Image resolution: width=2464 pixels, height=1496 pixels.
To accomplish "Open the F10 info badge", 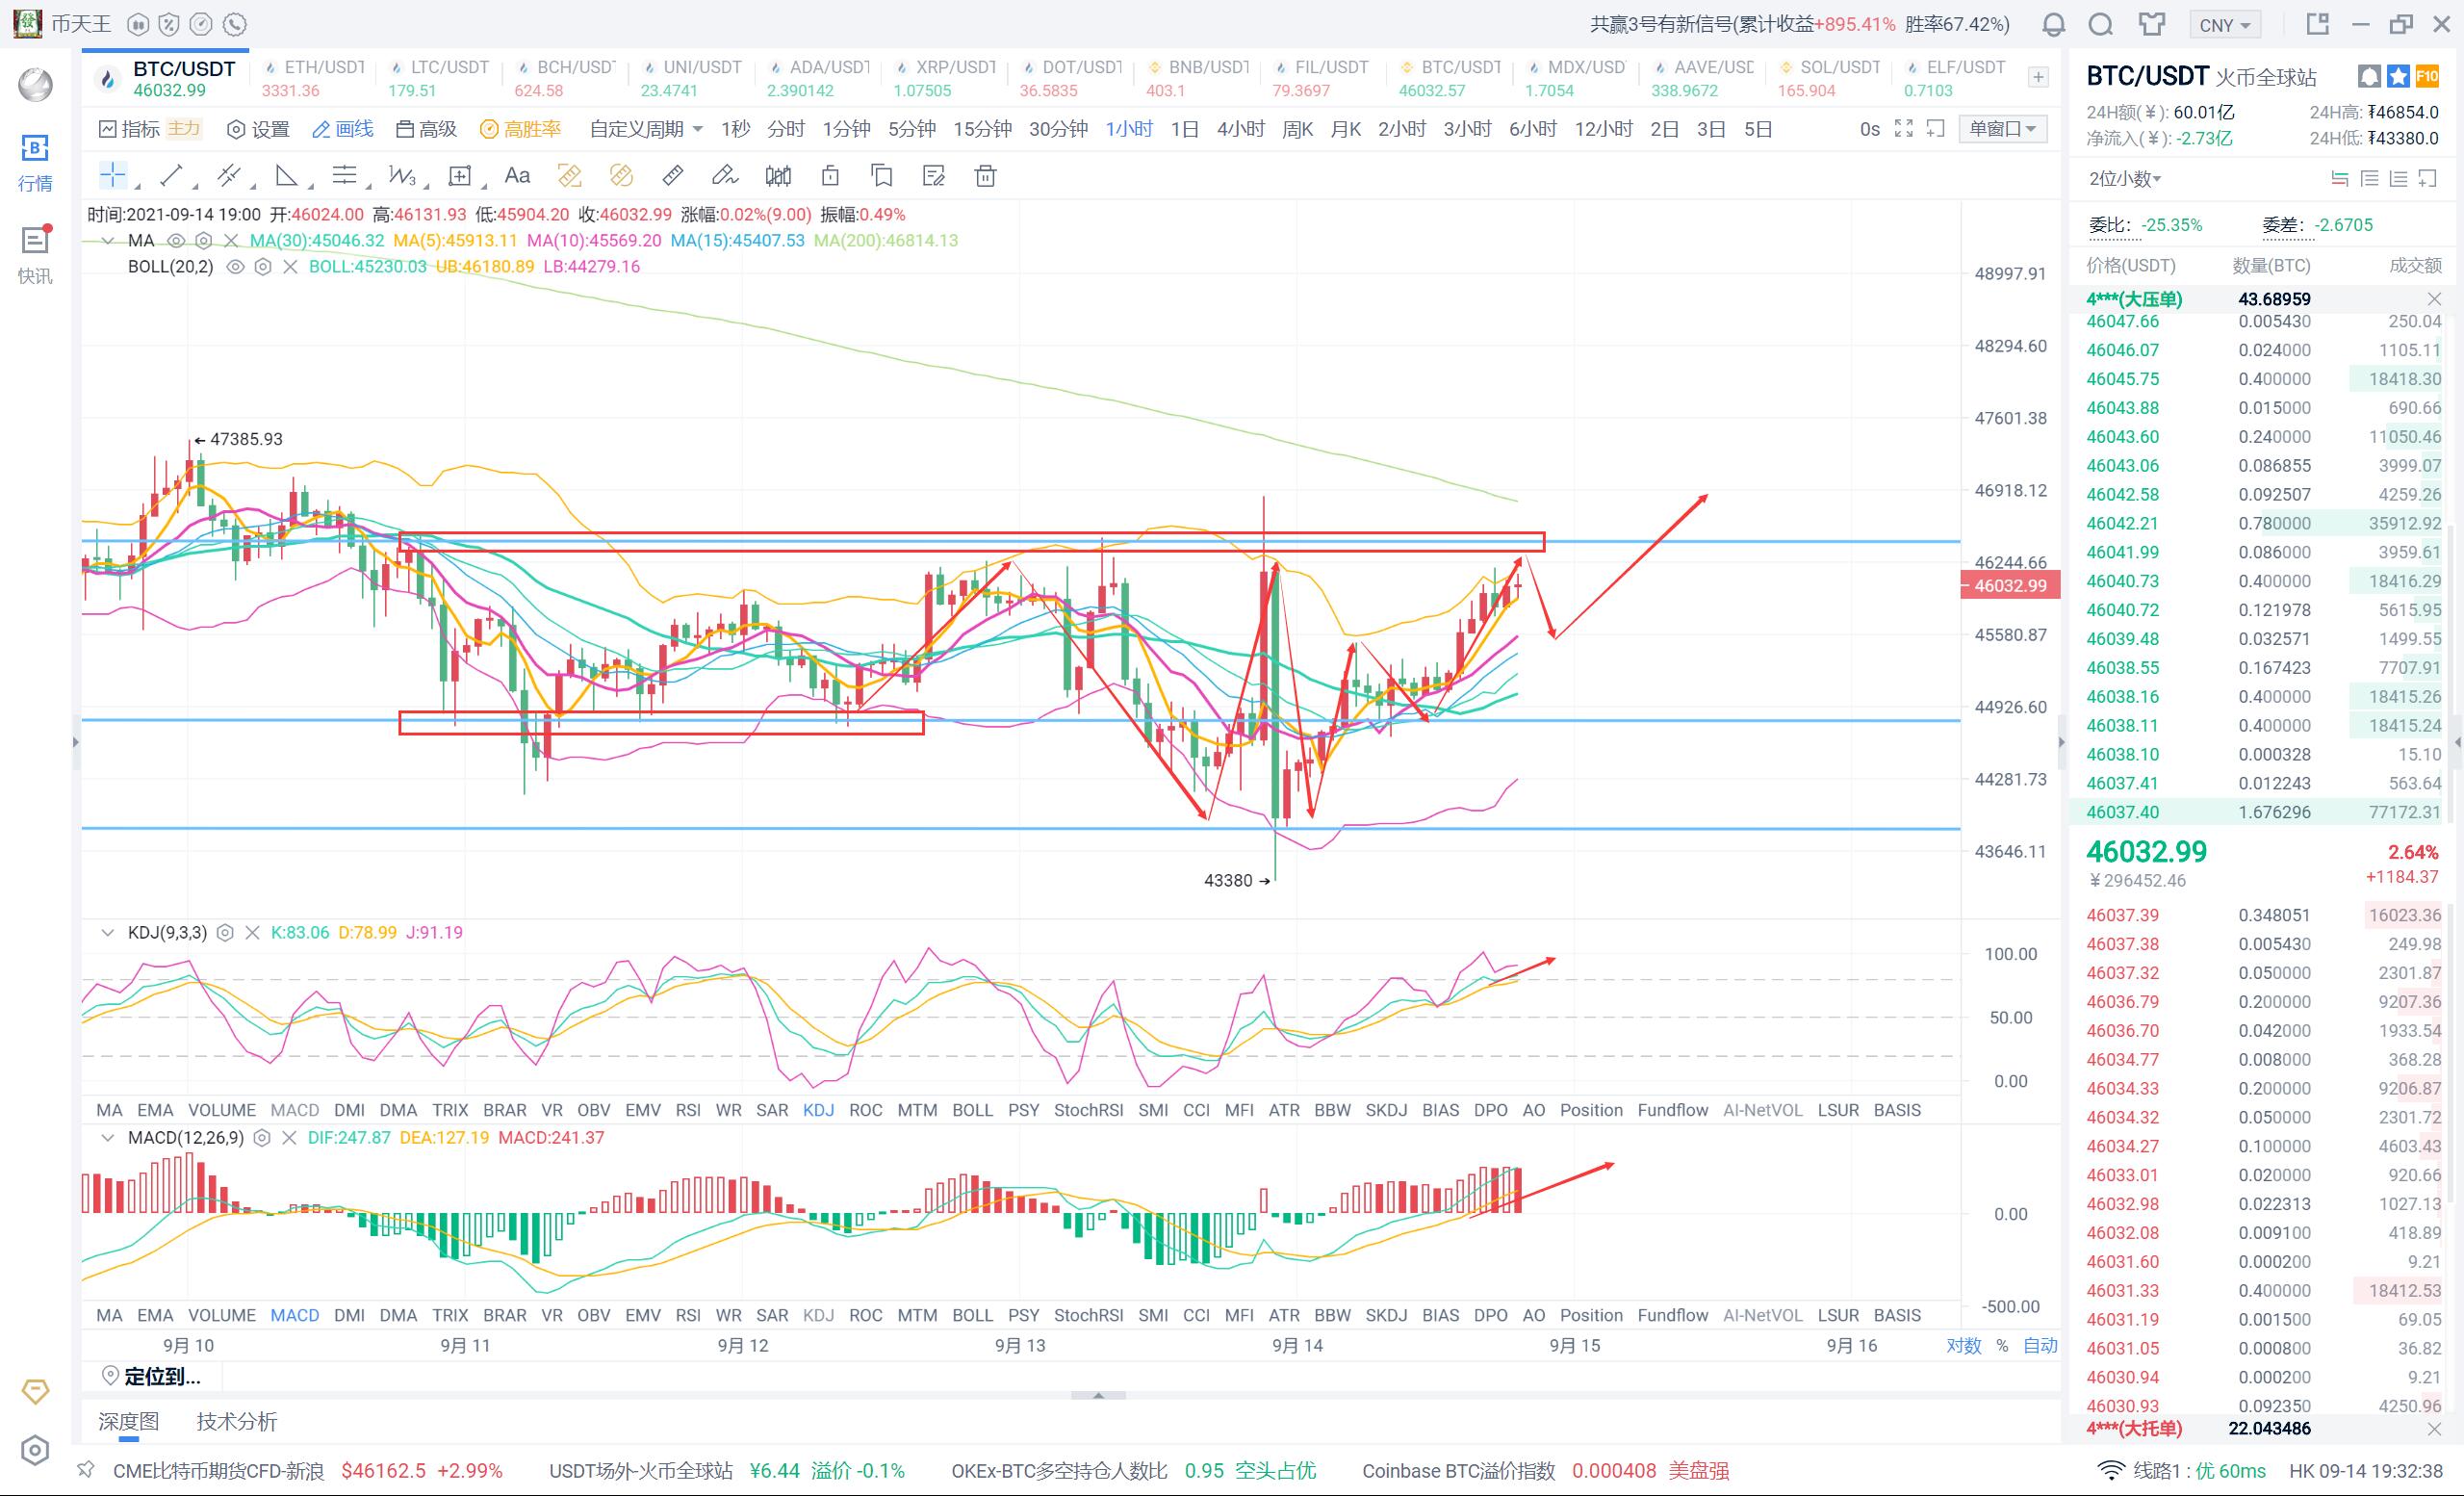I will coord(2427,76).
